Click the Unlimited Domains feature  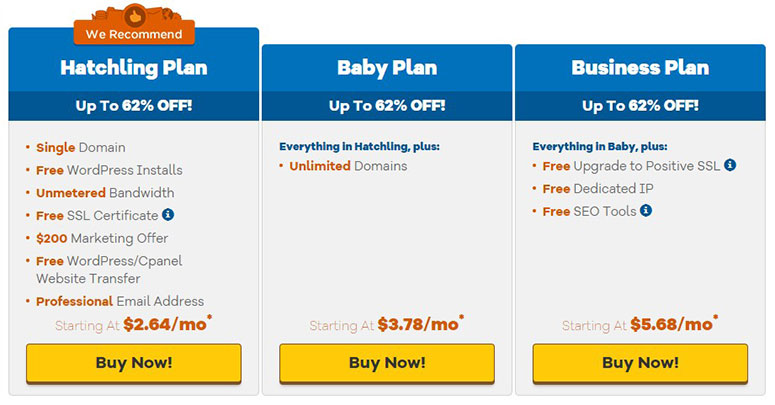pos(348,166)
